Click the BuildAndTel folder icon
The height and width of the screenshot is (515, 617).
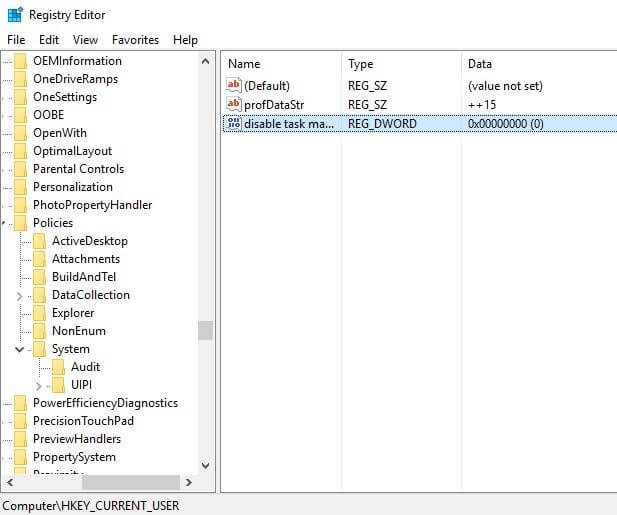(x=39, y=277)
